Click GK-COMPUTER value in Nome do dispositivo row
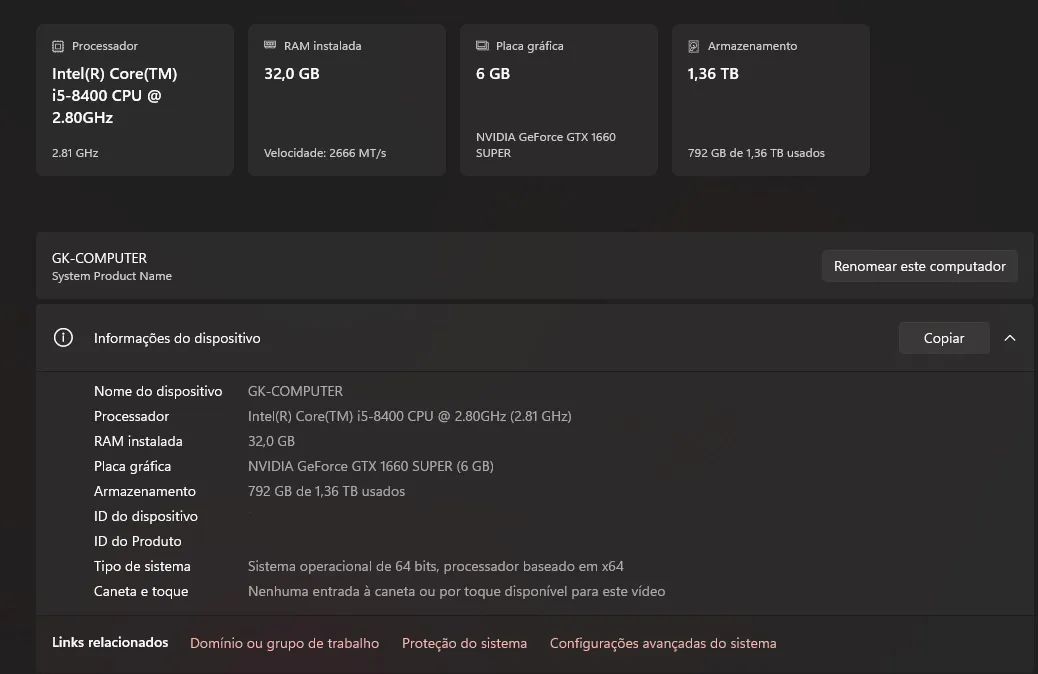This screenshot has height=674, width=1038. (x=295, y=391)
